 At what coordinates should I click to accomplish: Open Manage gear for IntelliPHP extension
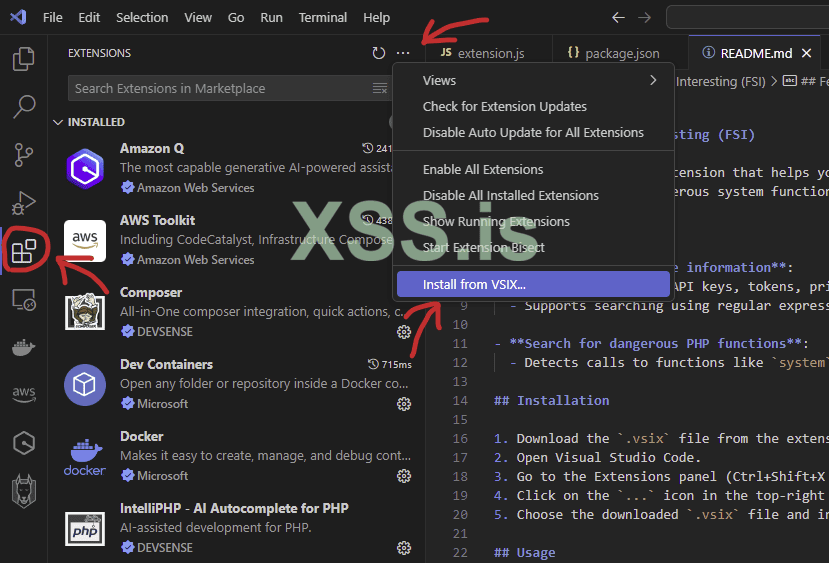tap(404, 548)
